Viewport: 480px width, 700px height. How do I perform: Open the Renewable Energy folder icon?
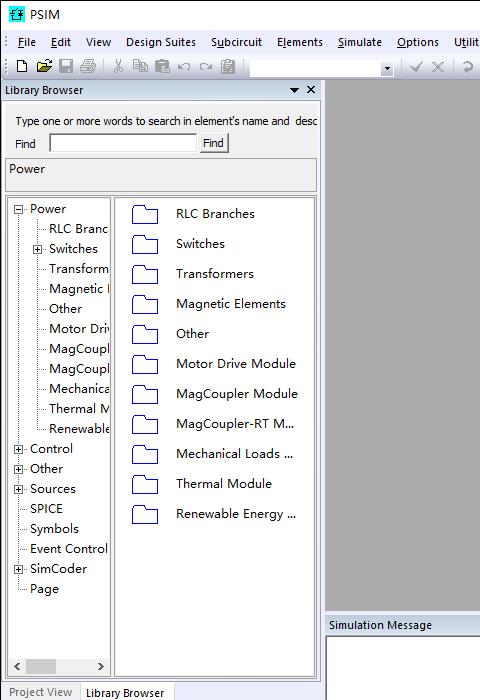pyautogui.click(x=145, y=514)
